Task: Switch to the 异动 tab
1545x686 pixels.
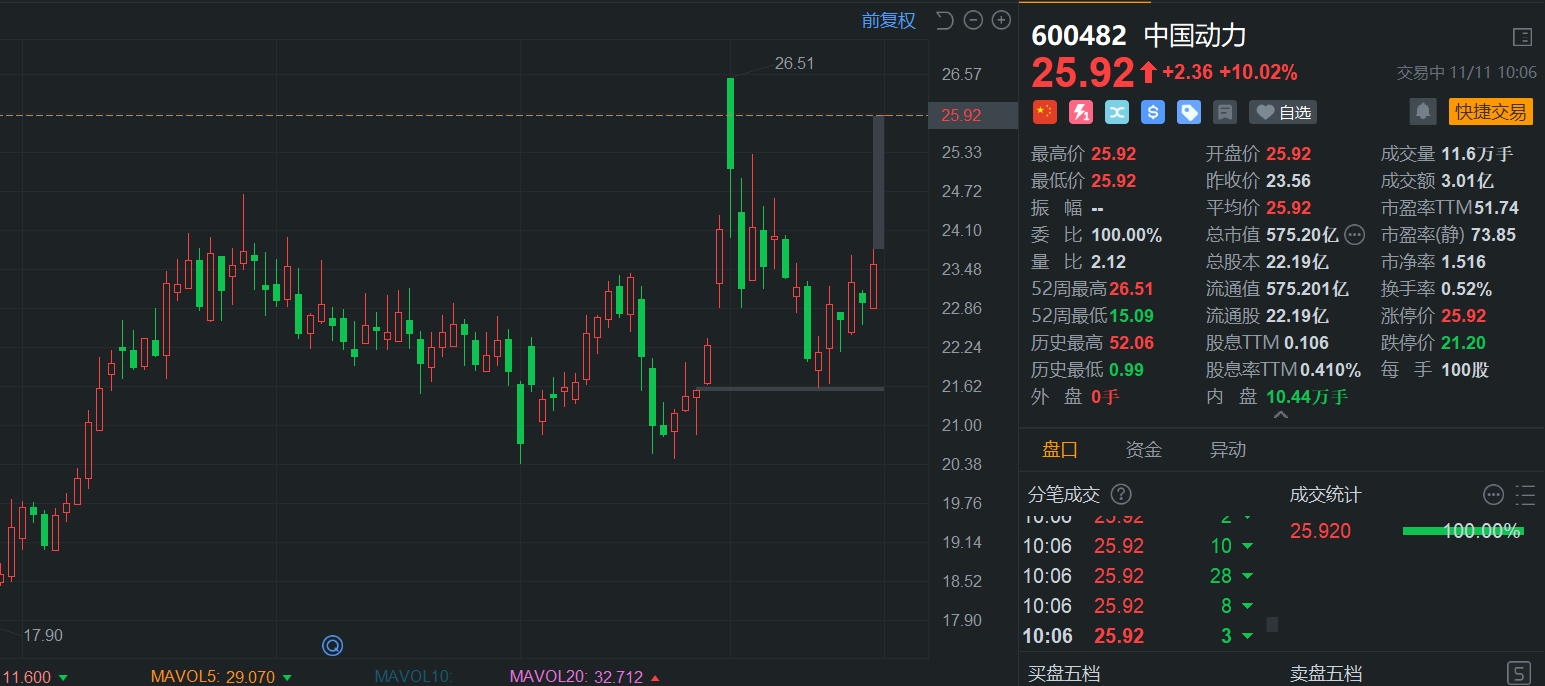Action: coord(1227,450)
